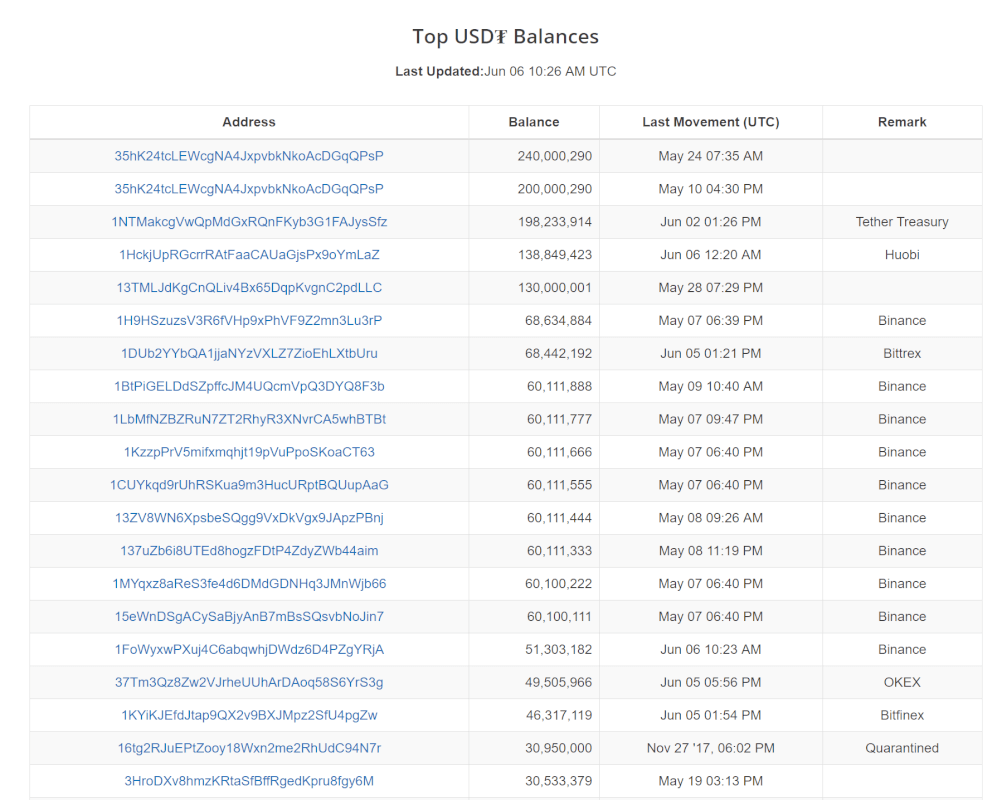Open address 13TMLJdKgCnQLiv4Bx65DqpKvgnC2pdLLC

(249, 288)
